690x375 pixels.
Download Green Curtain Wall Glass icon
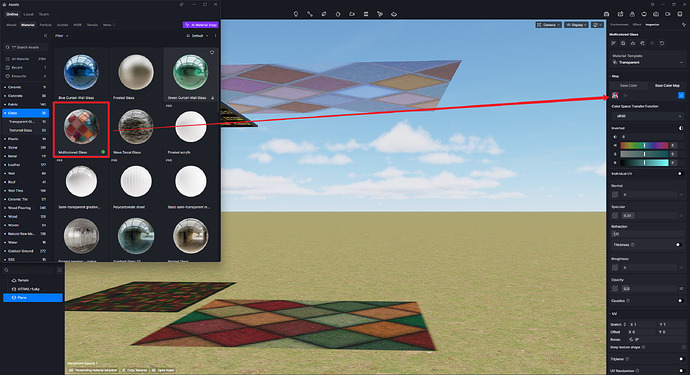point(213,98)
